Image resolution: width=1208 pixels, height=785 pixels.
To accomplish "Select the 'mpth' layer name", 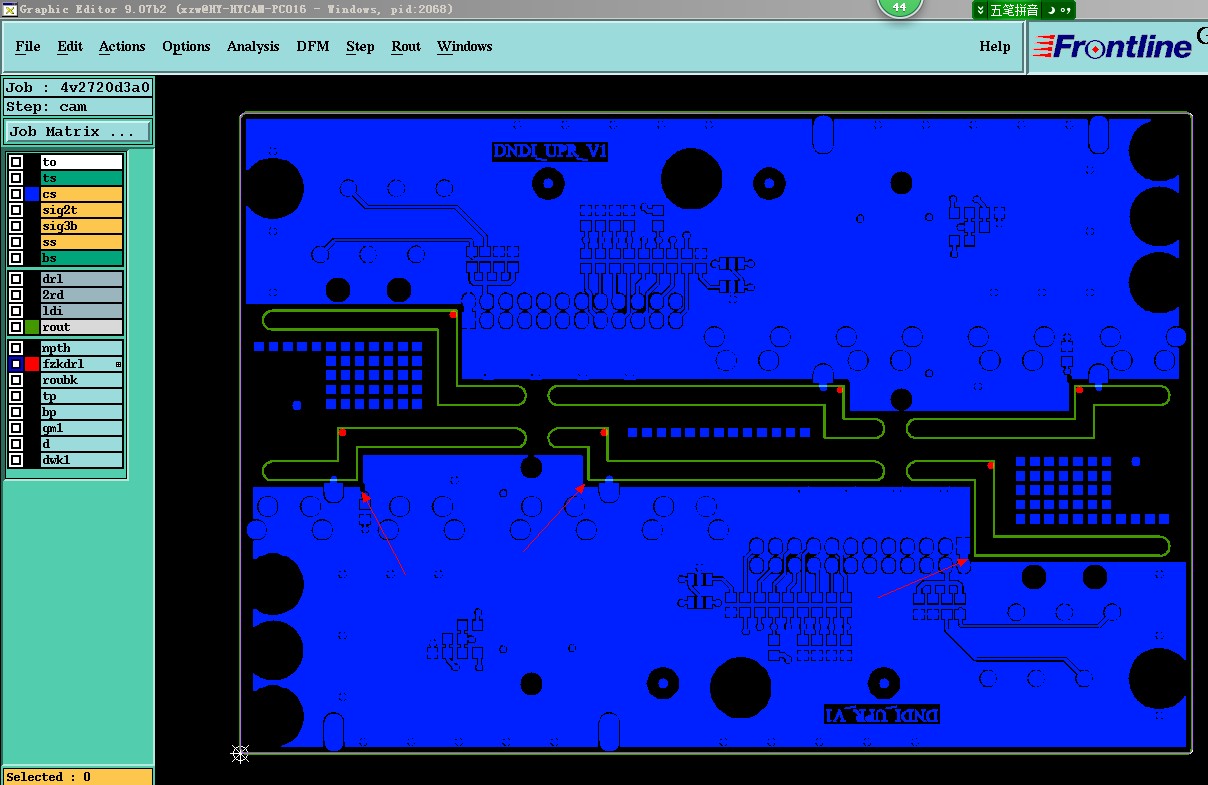I will coord(82,348).
